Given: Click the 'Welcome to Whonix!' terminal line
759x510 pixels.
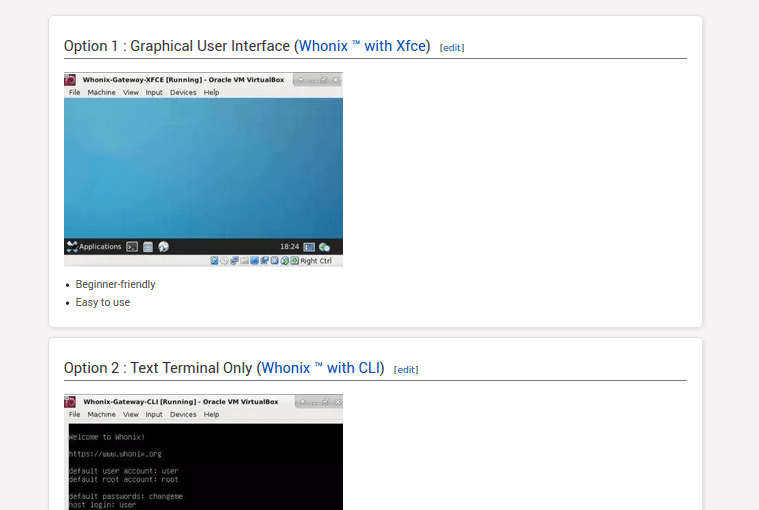Looking at the screenshot, I should (x=106, y=437).
